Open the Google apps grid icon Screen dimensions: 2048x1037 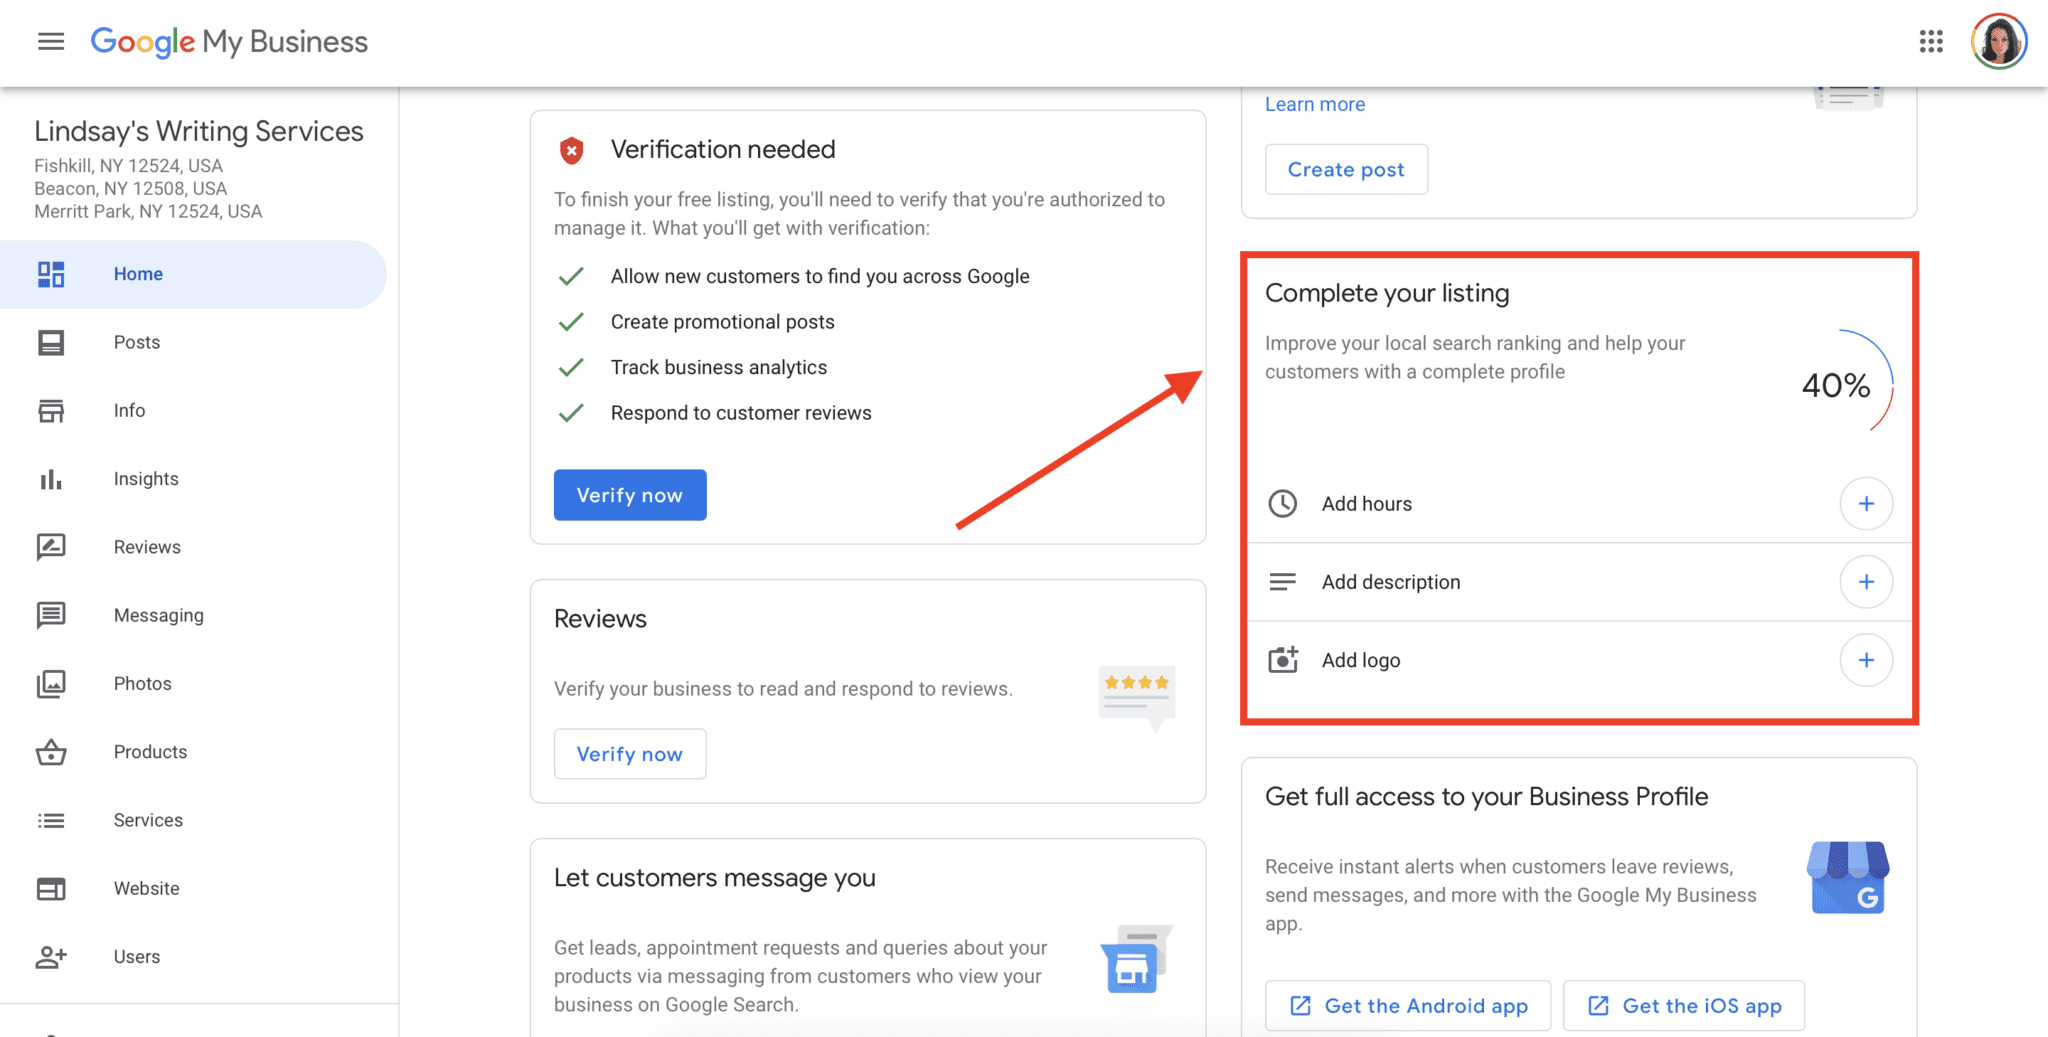1930,41
